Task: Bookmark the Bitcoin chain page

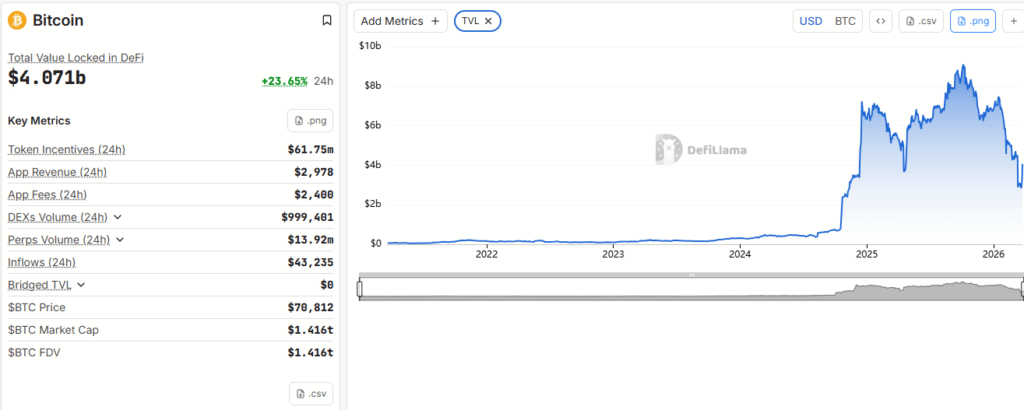Action: 326,20
